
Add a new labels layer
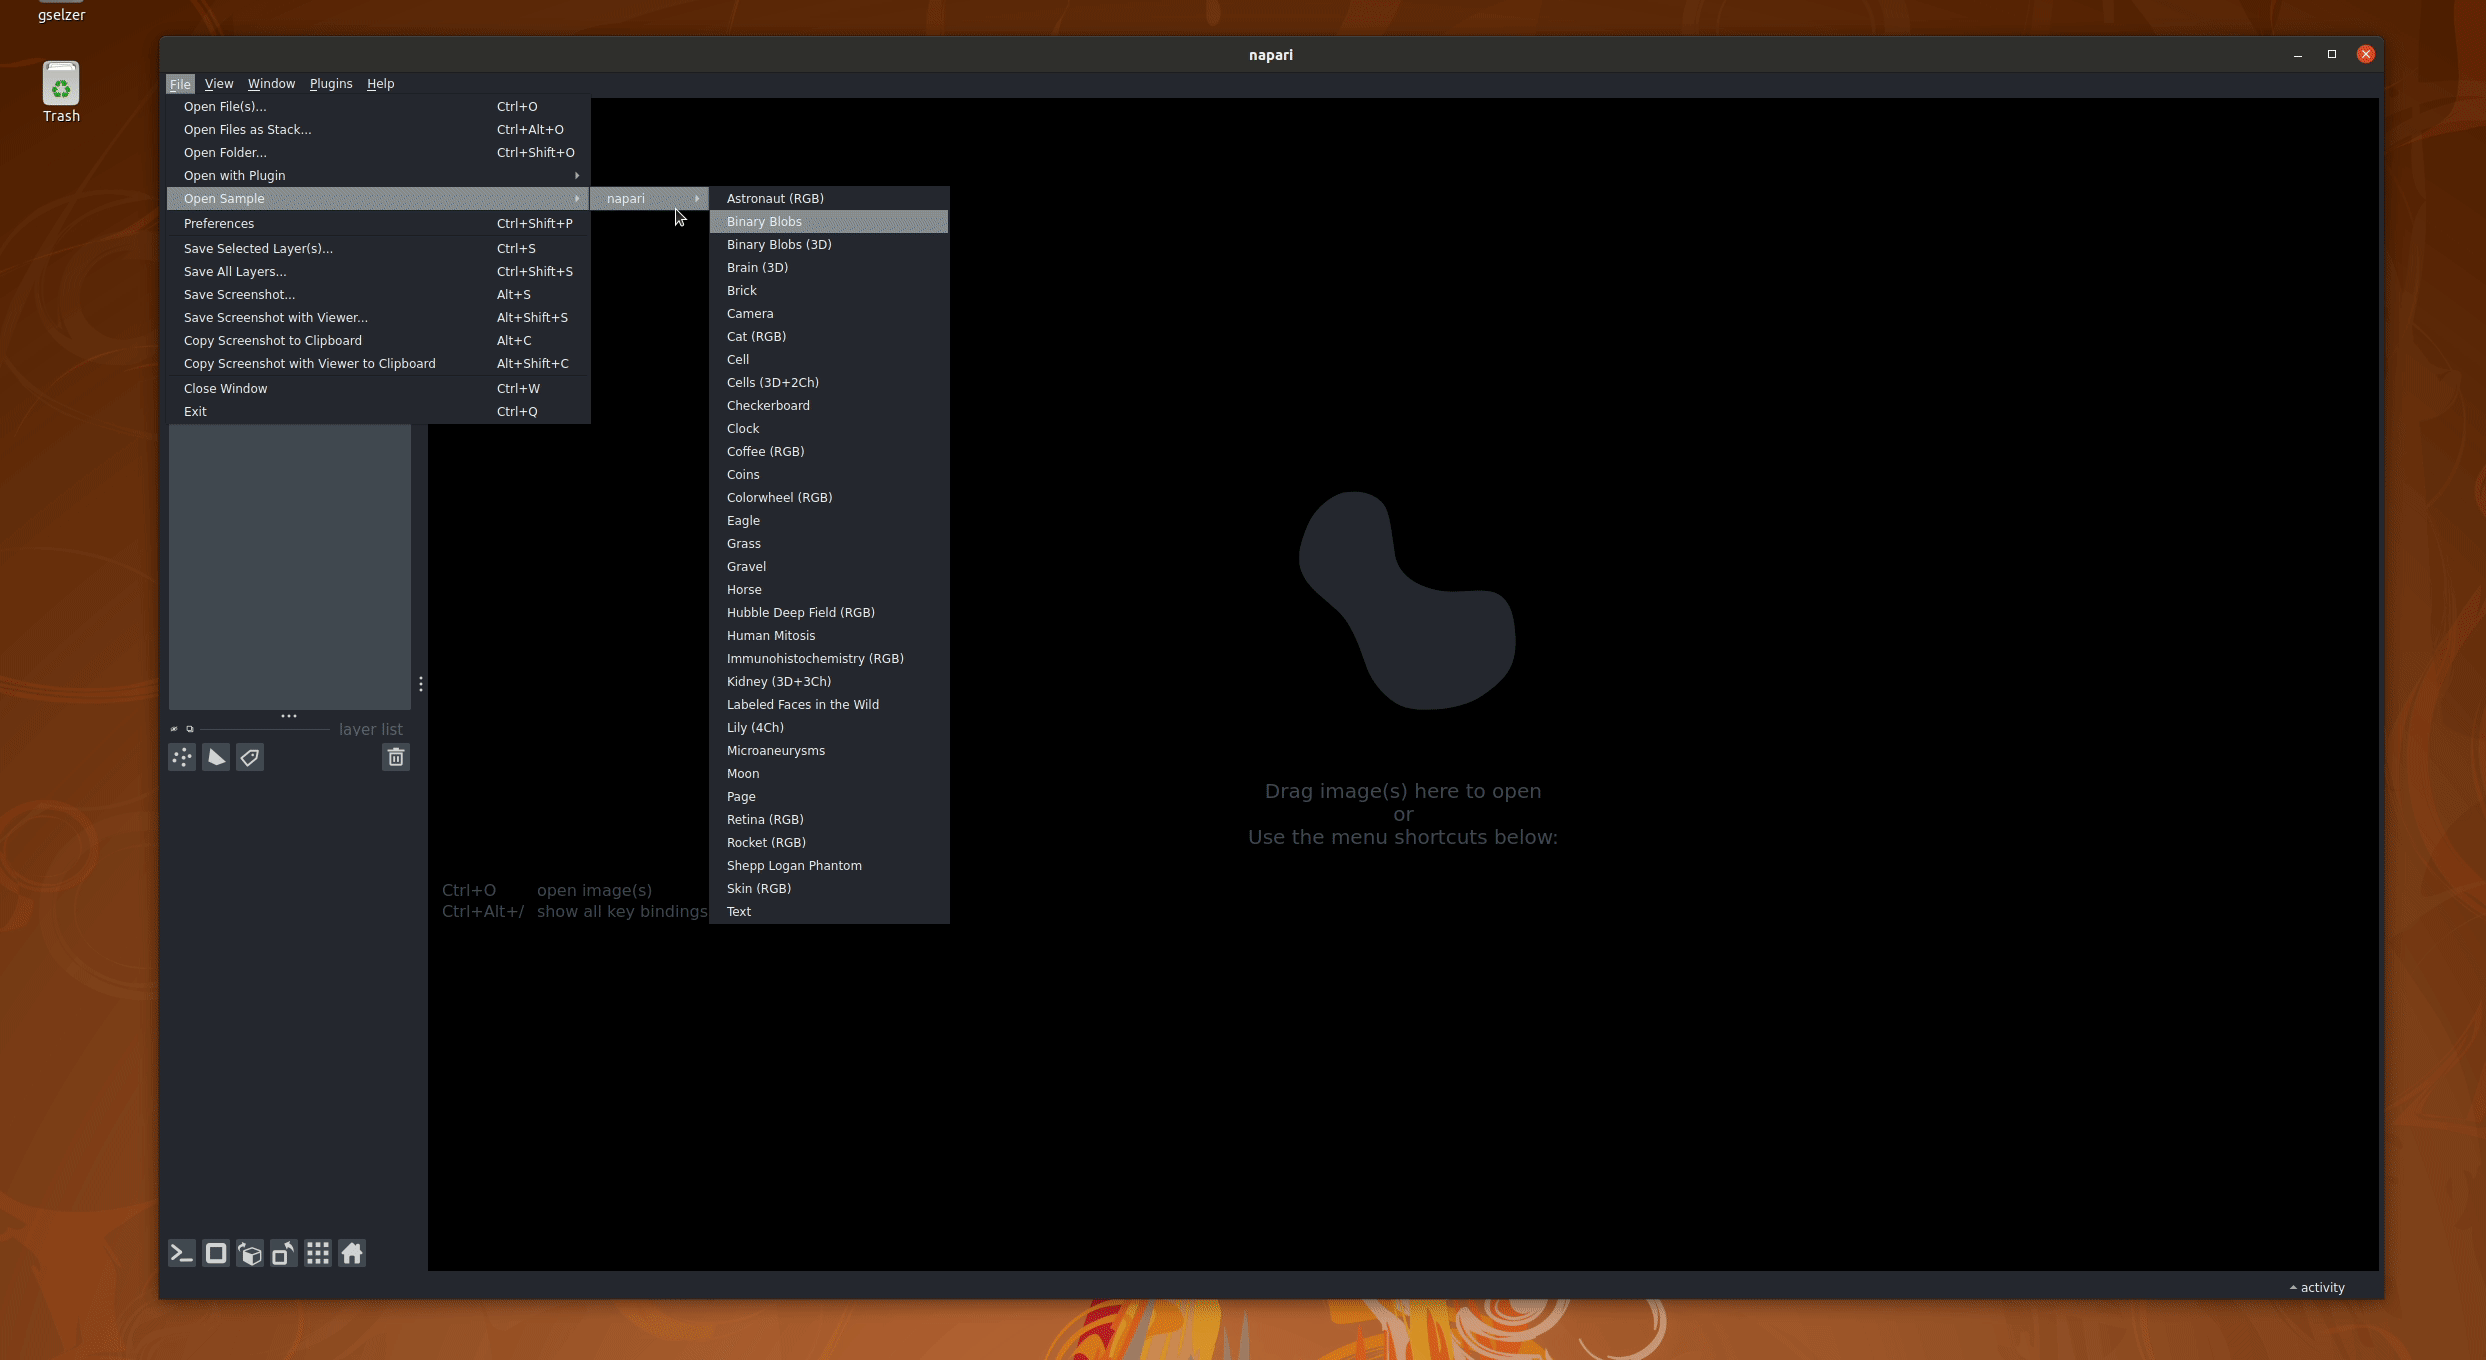coord(250,757)
